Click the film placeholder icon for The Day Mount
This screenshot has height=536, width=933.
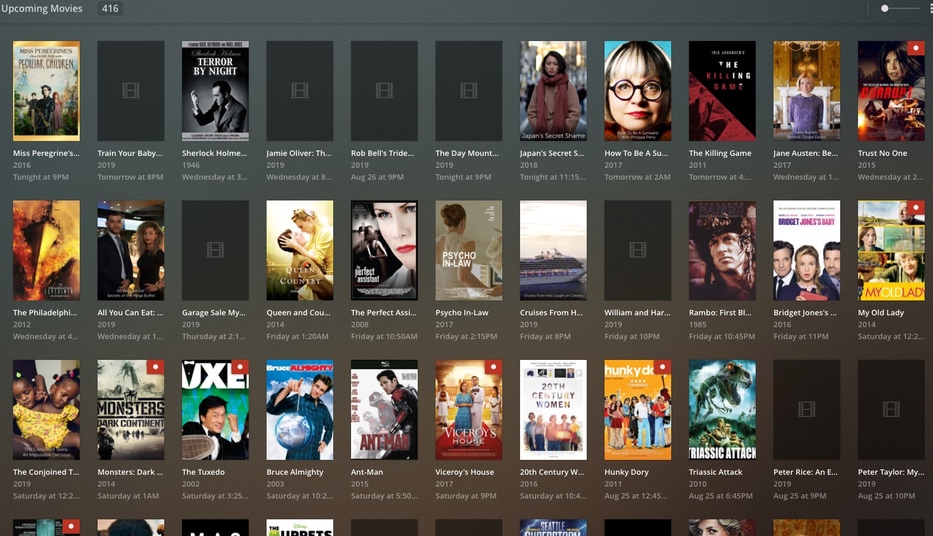coord(469,90)
